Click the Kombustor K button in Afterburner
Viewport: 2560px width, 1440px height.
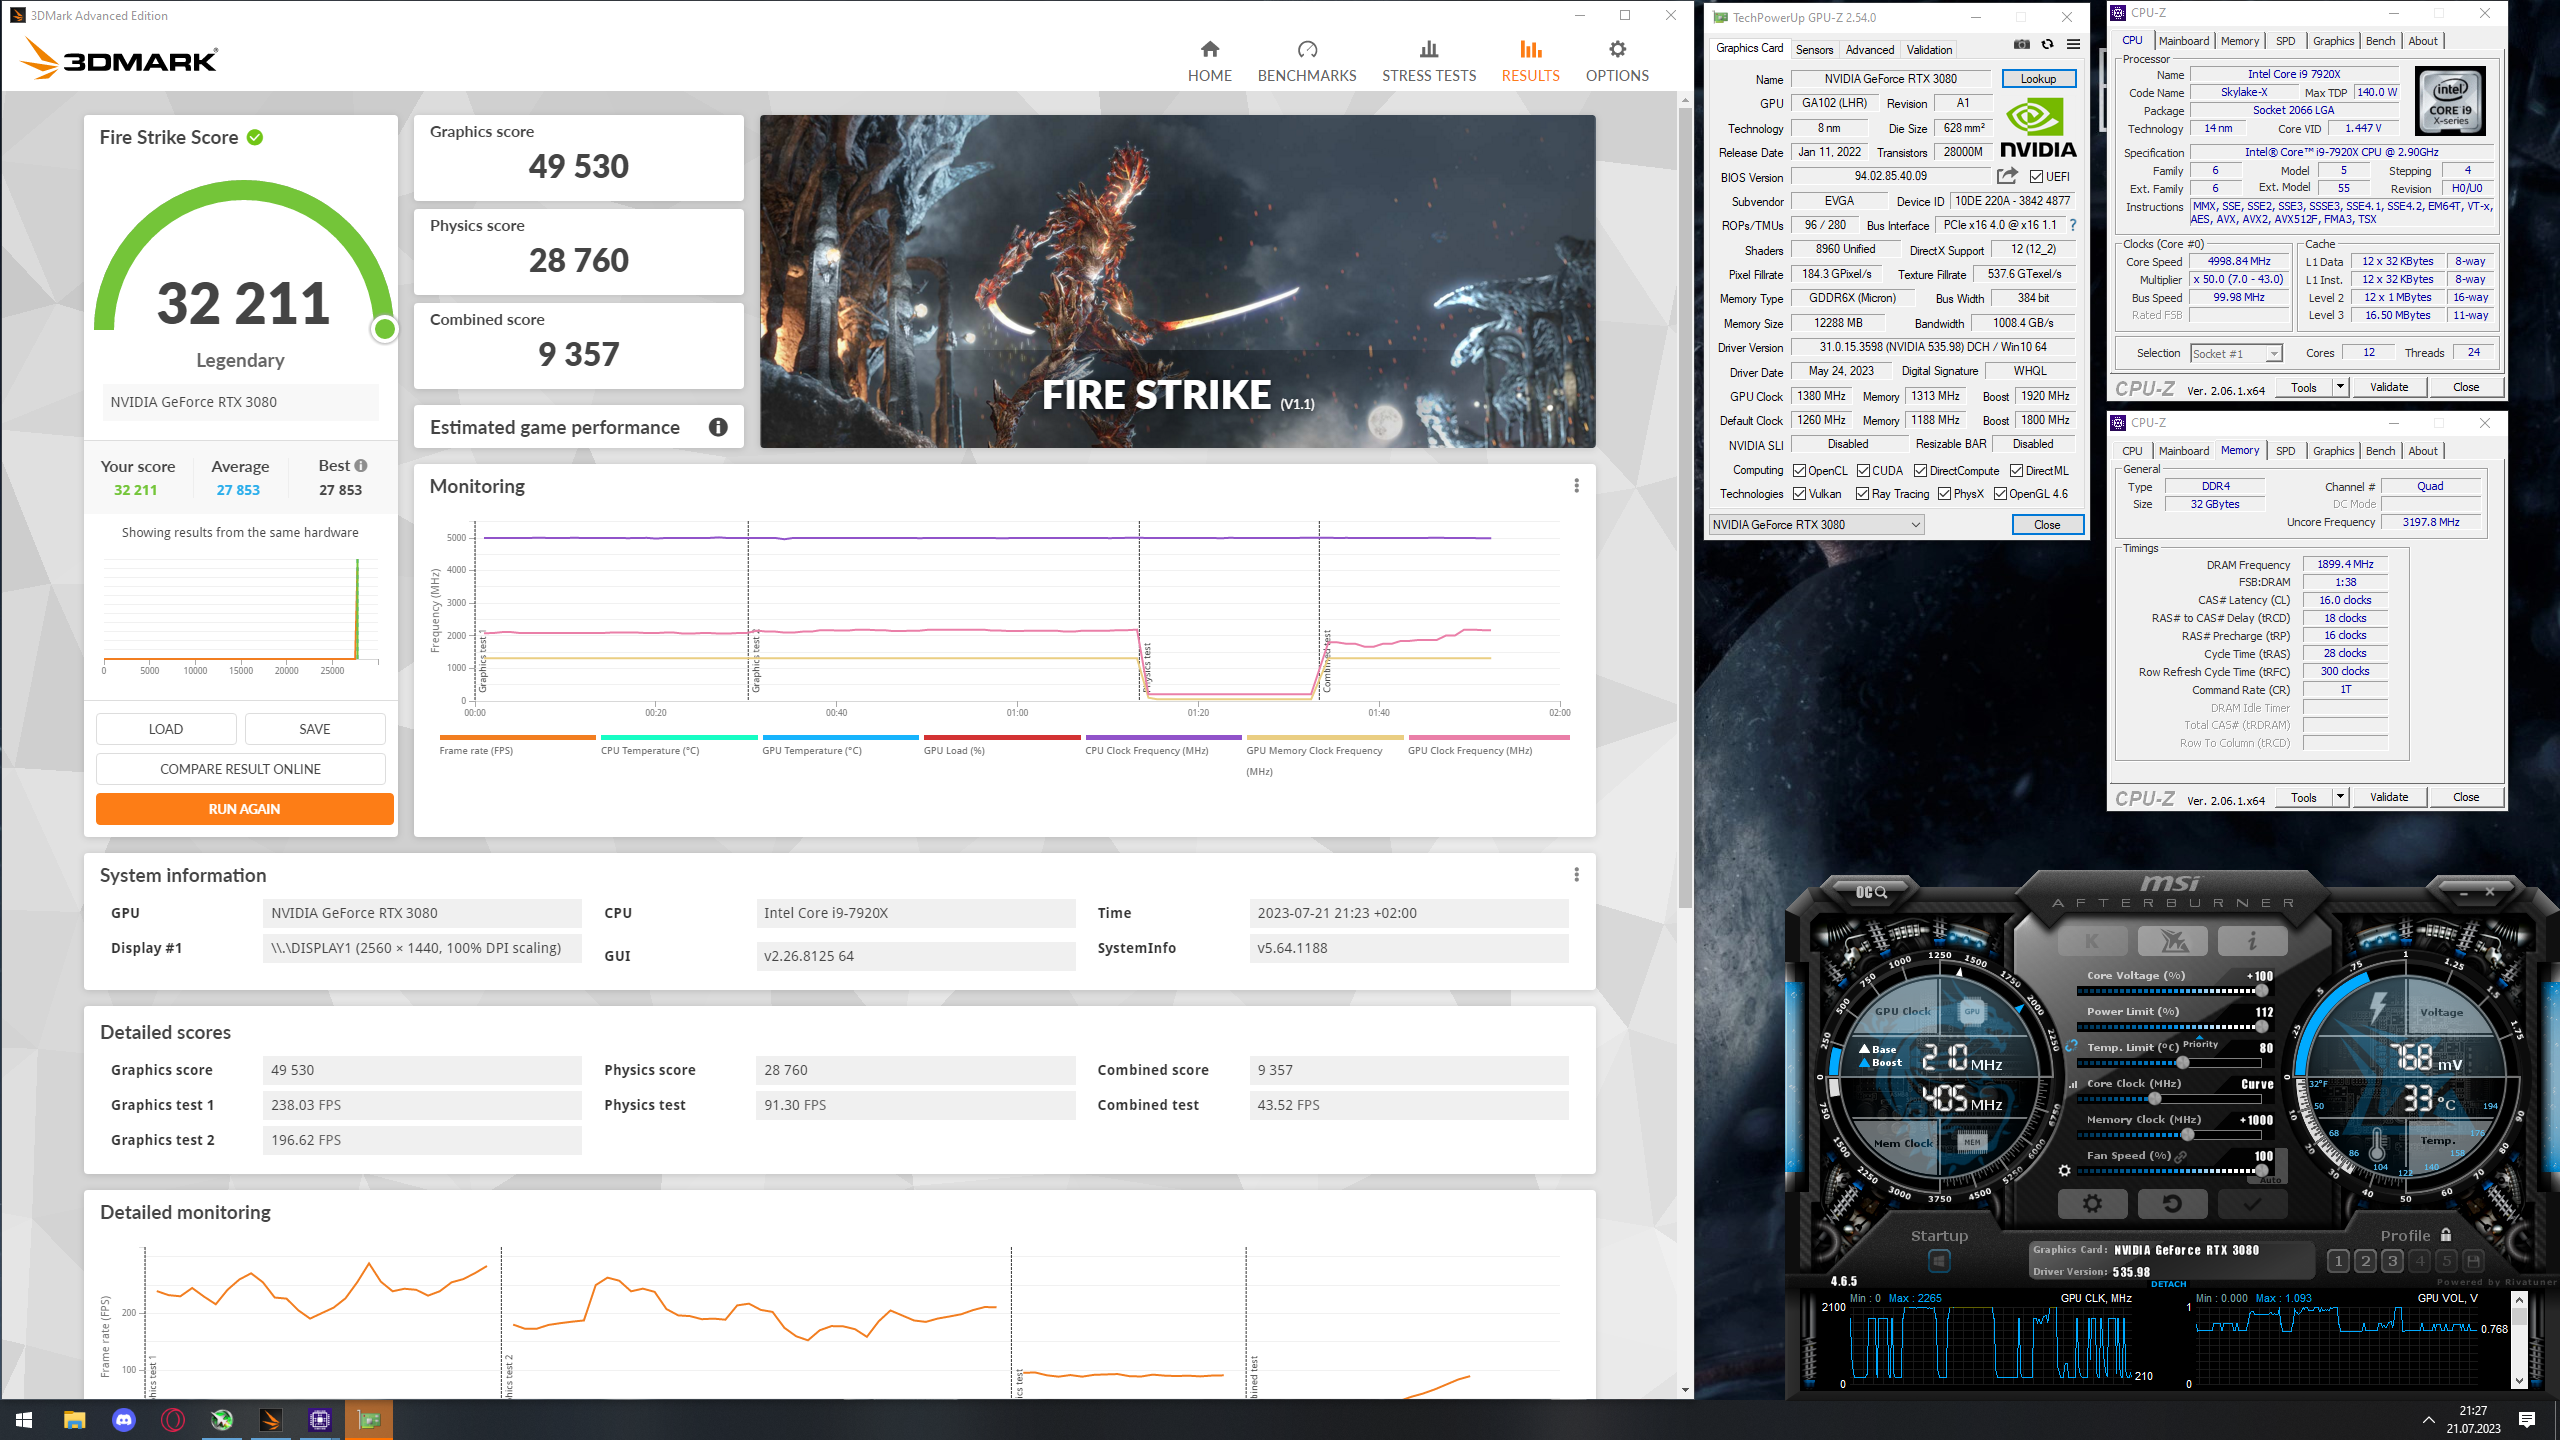pyautogui.click(x=2091, y=940)
